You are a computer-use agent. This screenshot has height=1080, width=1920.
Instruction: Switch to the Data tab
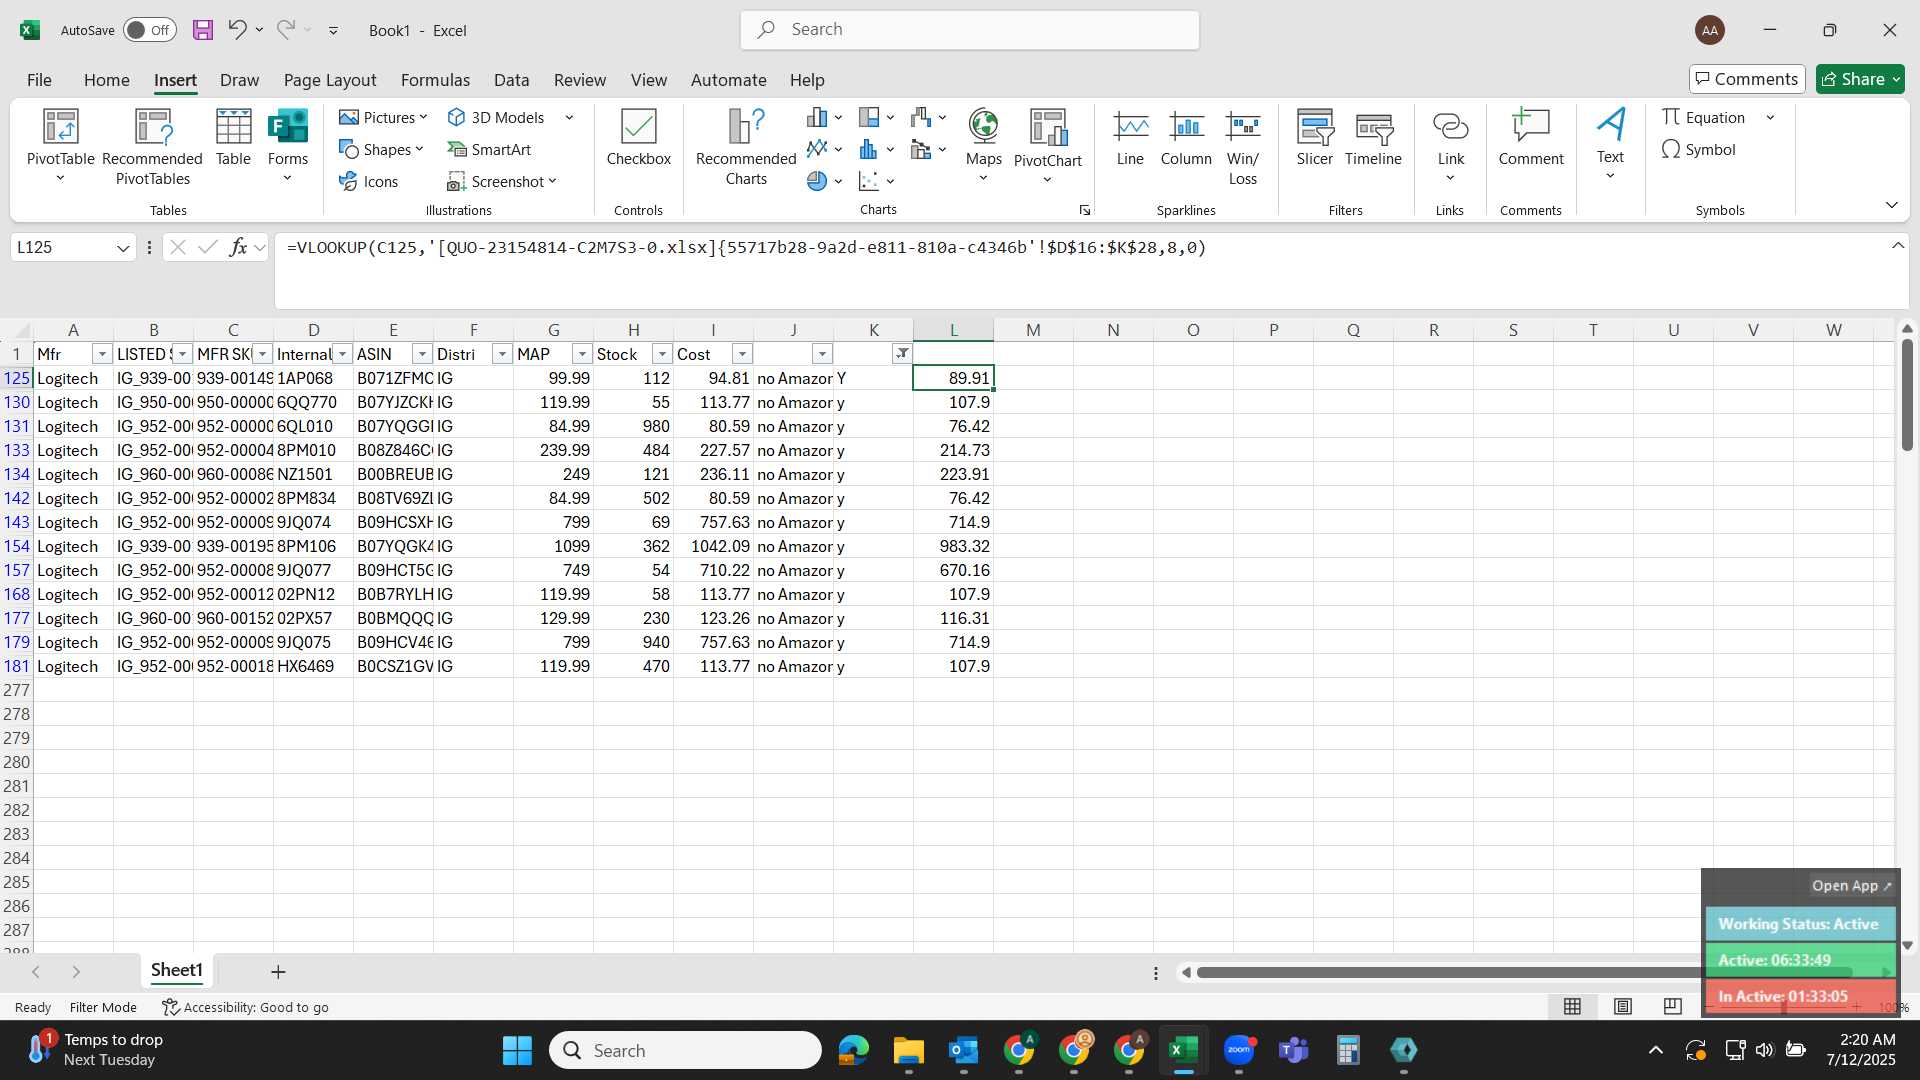[x=511, y=80]
